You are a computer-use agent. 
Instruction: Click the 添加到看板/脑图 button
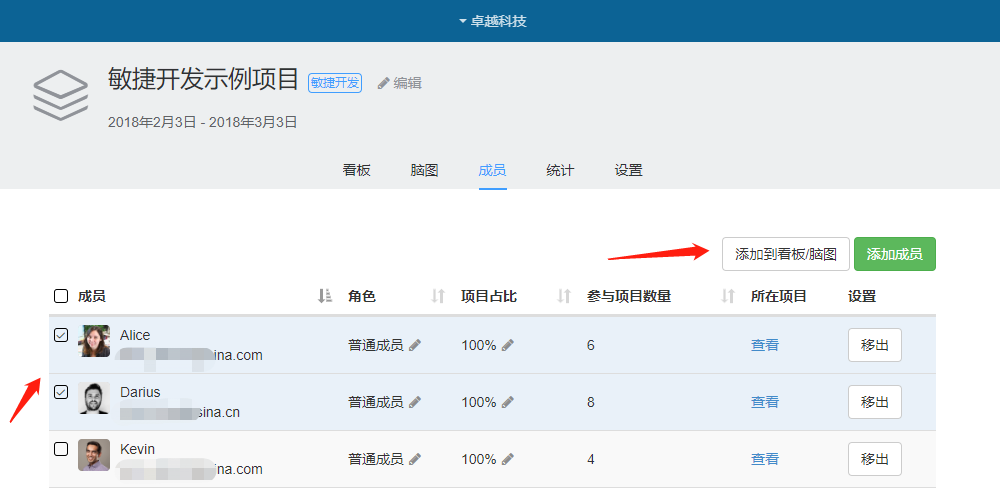786,254
